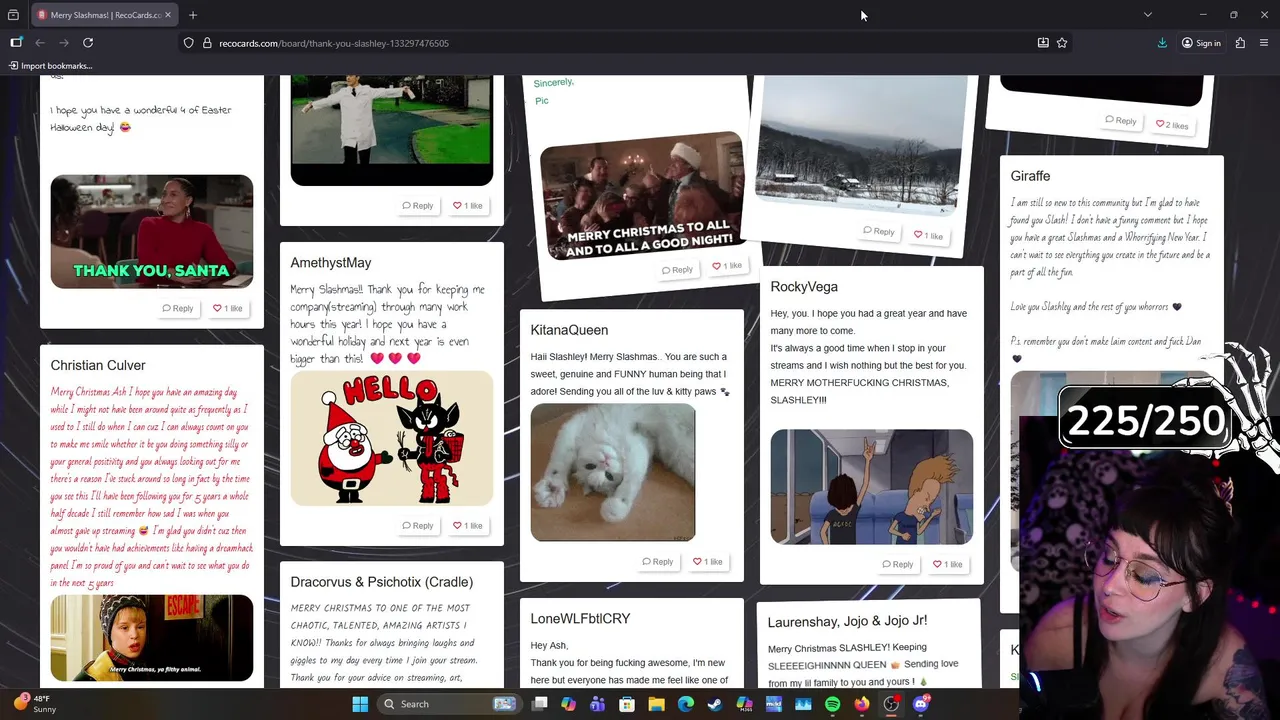1280x720 pixels.
Task: Reload the page with the refresh icon
Action: pos(88,43)
